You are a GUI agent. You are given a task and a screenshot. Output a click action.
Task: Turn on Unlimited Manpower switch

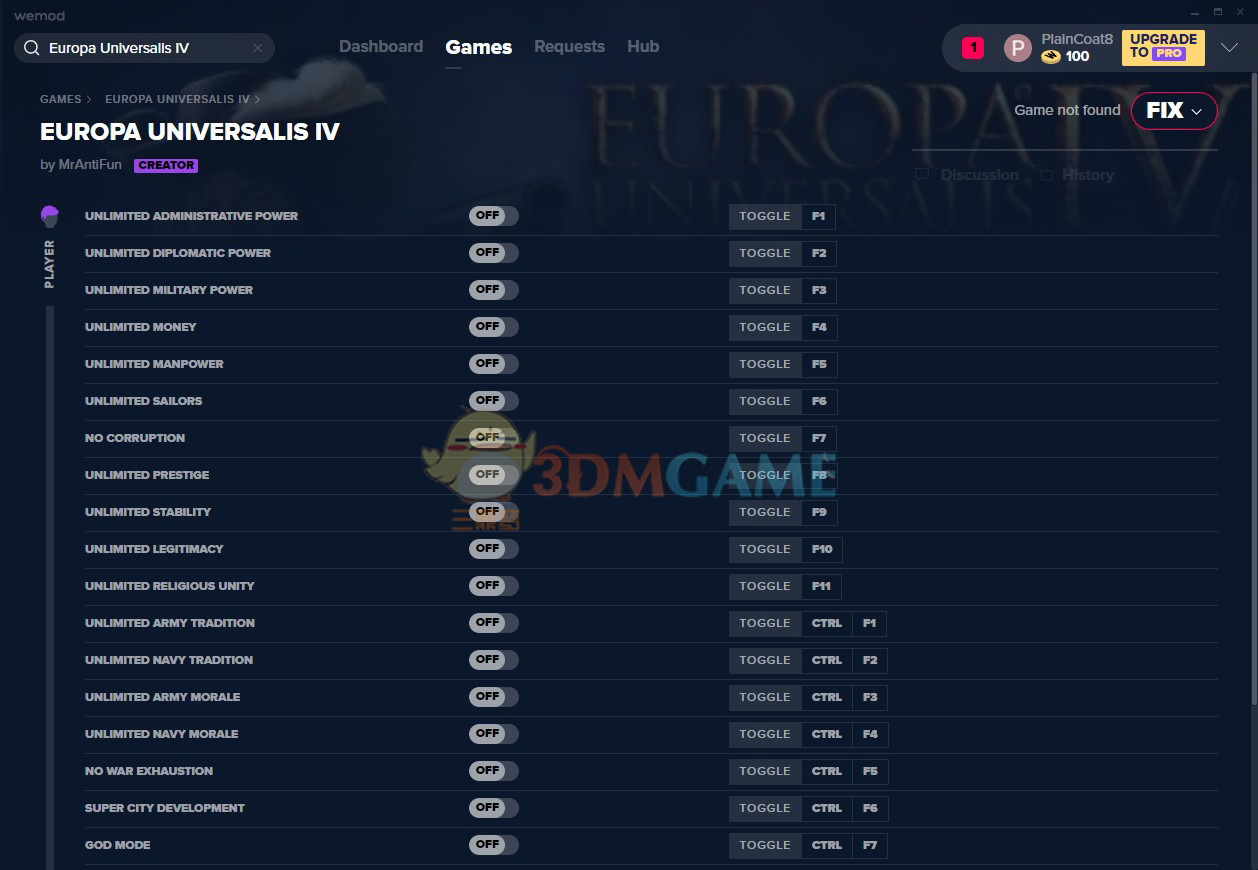pyautogui.click(x=494, y=364)
